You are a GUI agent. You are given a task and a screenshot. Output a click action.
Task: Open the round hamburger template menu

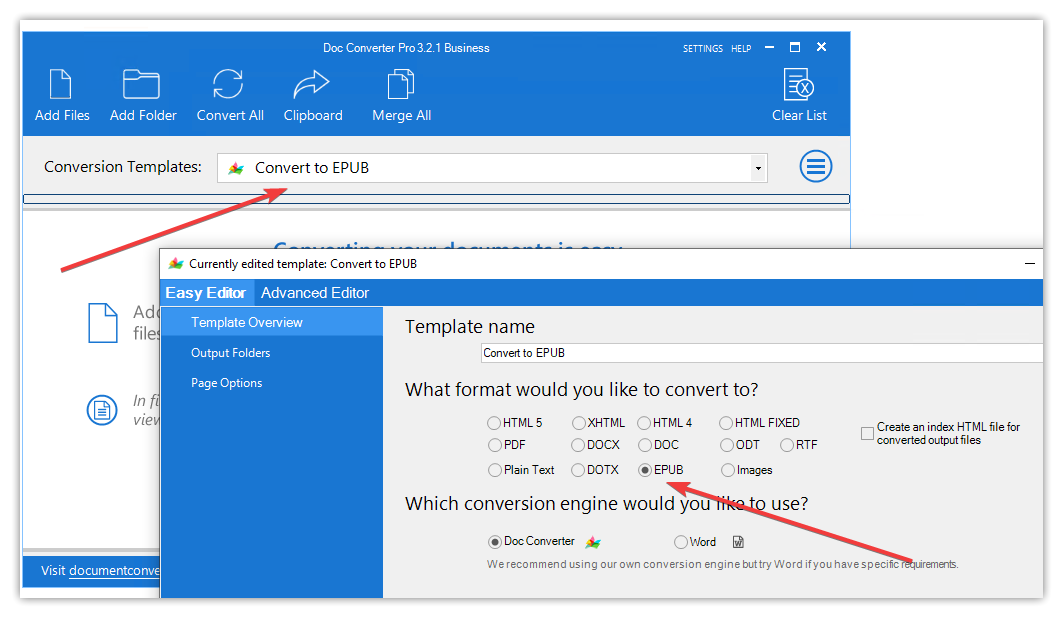click(816, 166)
